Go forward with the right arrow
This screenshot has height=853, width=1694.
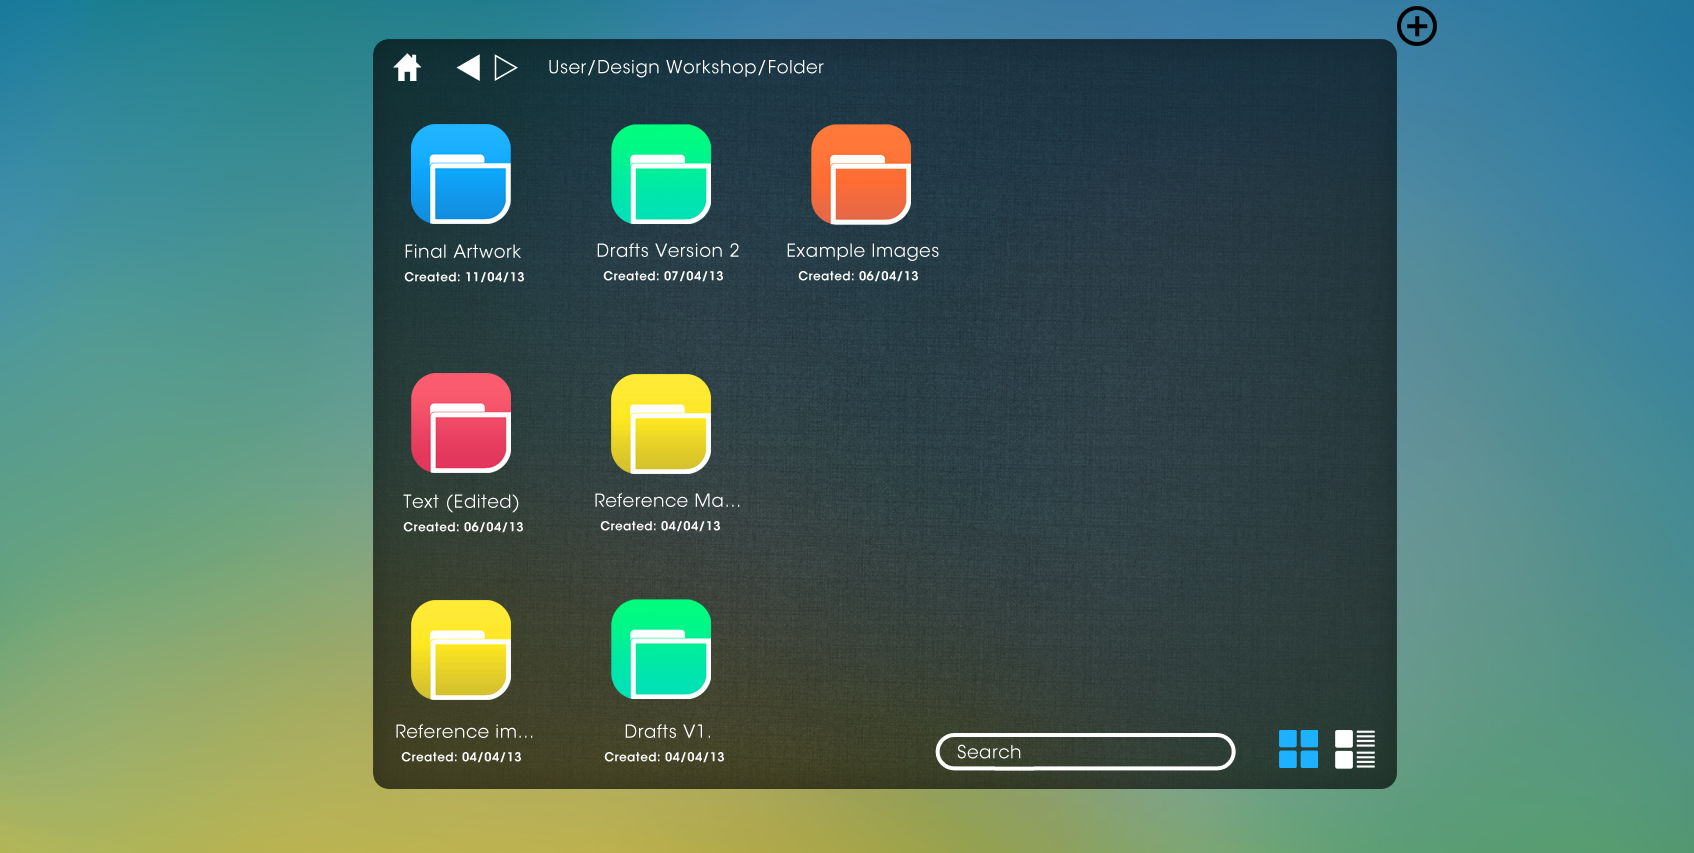click(x=506, y=67)
